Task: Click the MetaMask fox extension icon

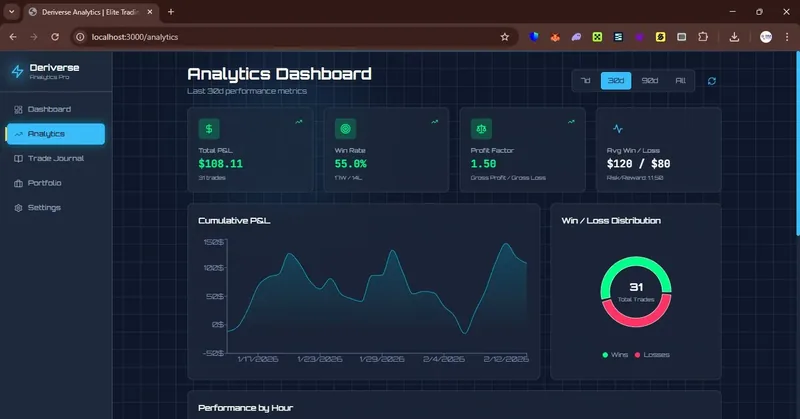Action: click(555, 37)
